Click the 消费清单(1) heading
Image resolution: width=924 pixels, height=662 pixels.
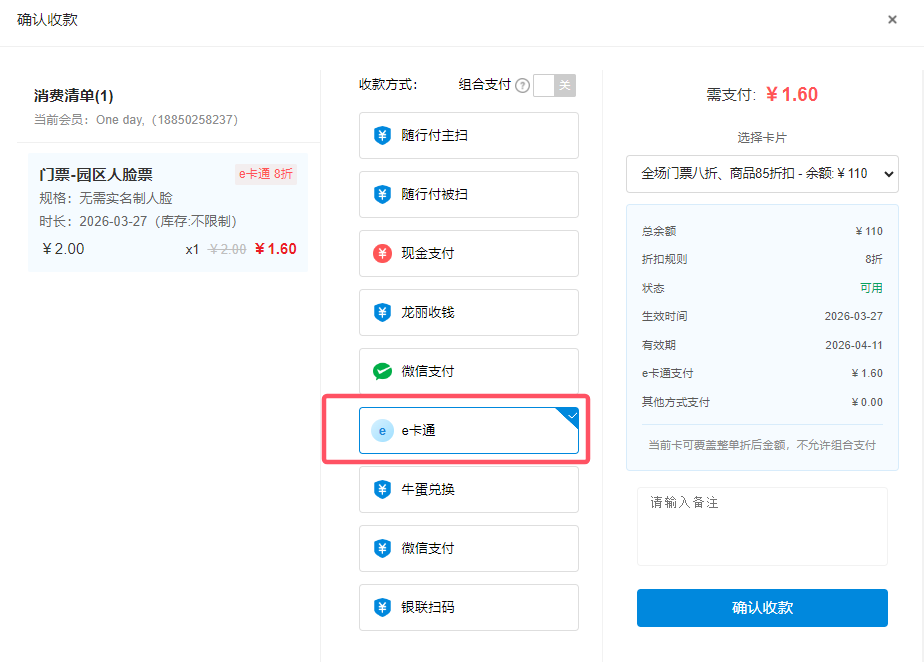(x=74, y=96)
